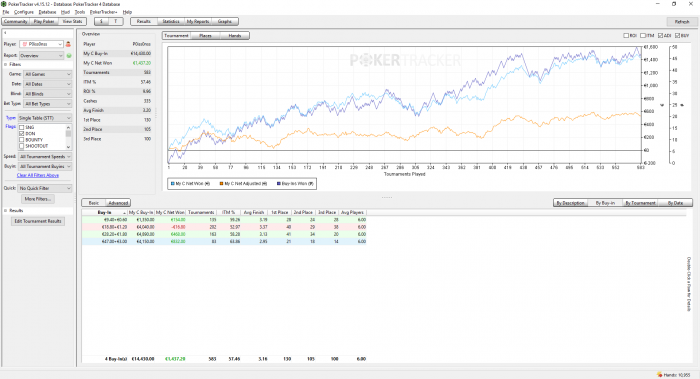The image size is (700, 379).
Task: Select the T tournament mode button
Action: pyautogui.click(x=116, y=21)
